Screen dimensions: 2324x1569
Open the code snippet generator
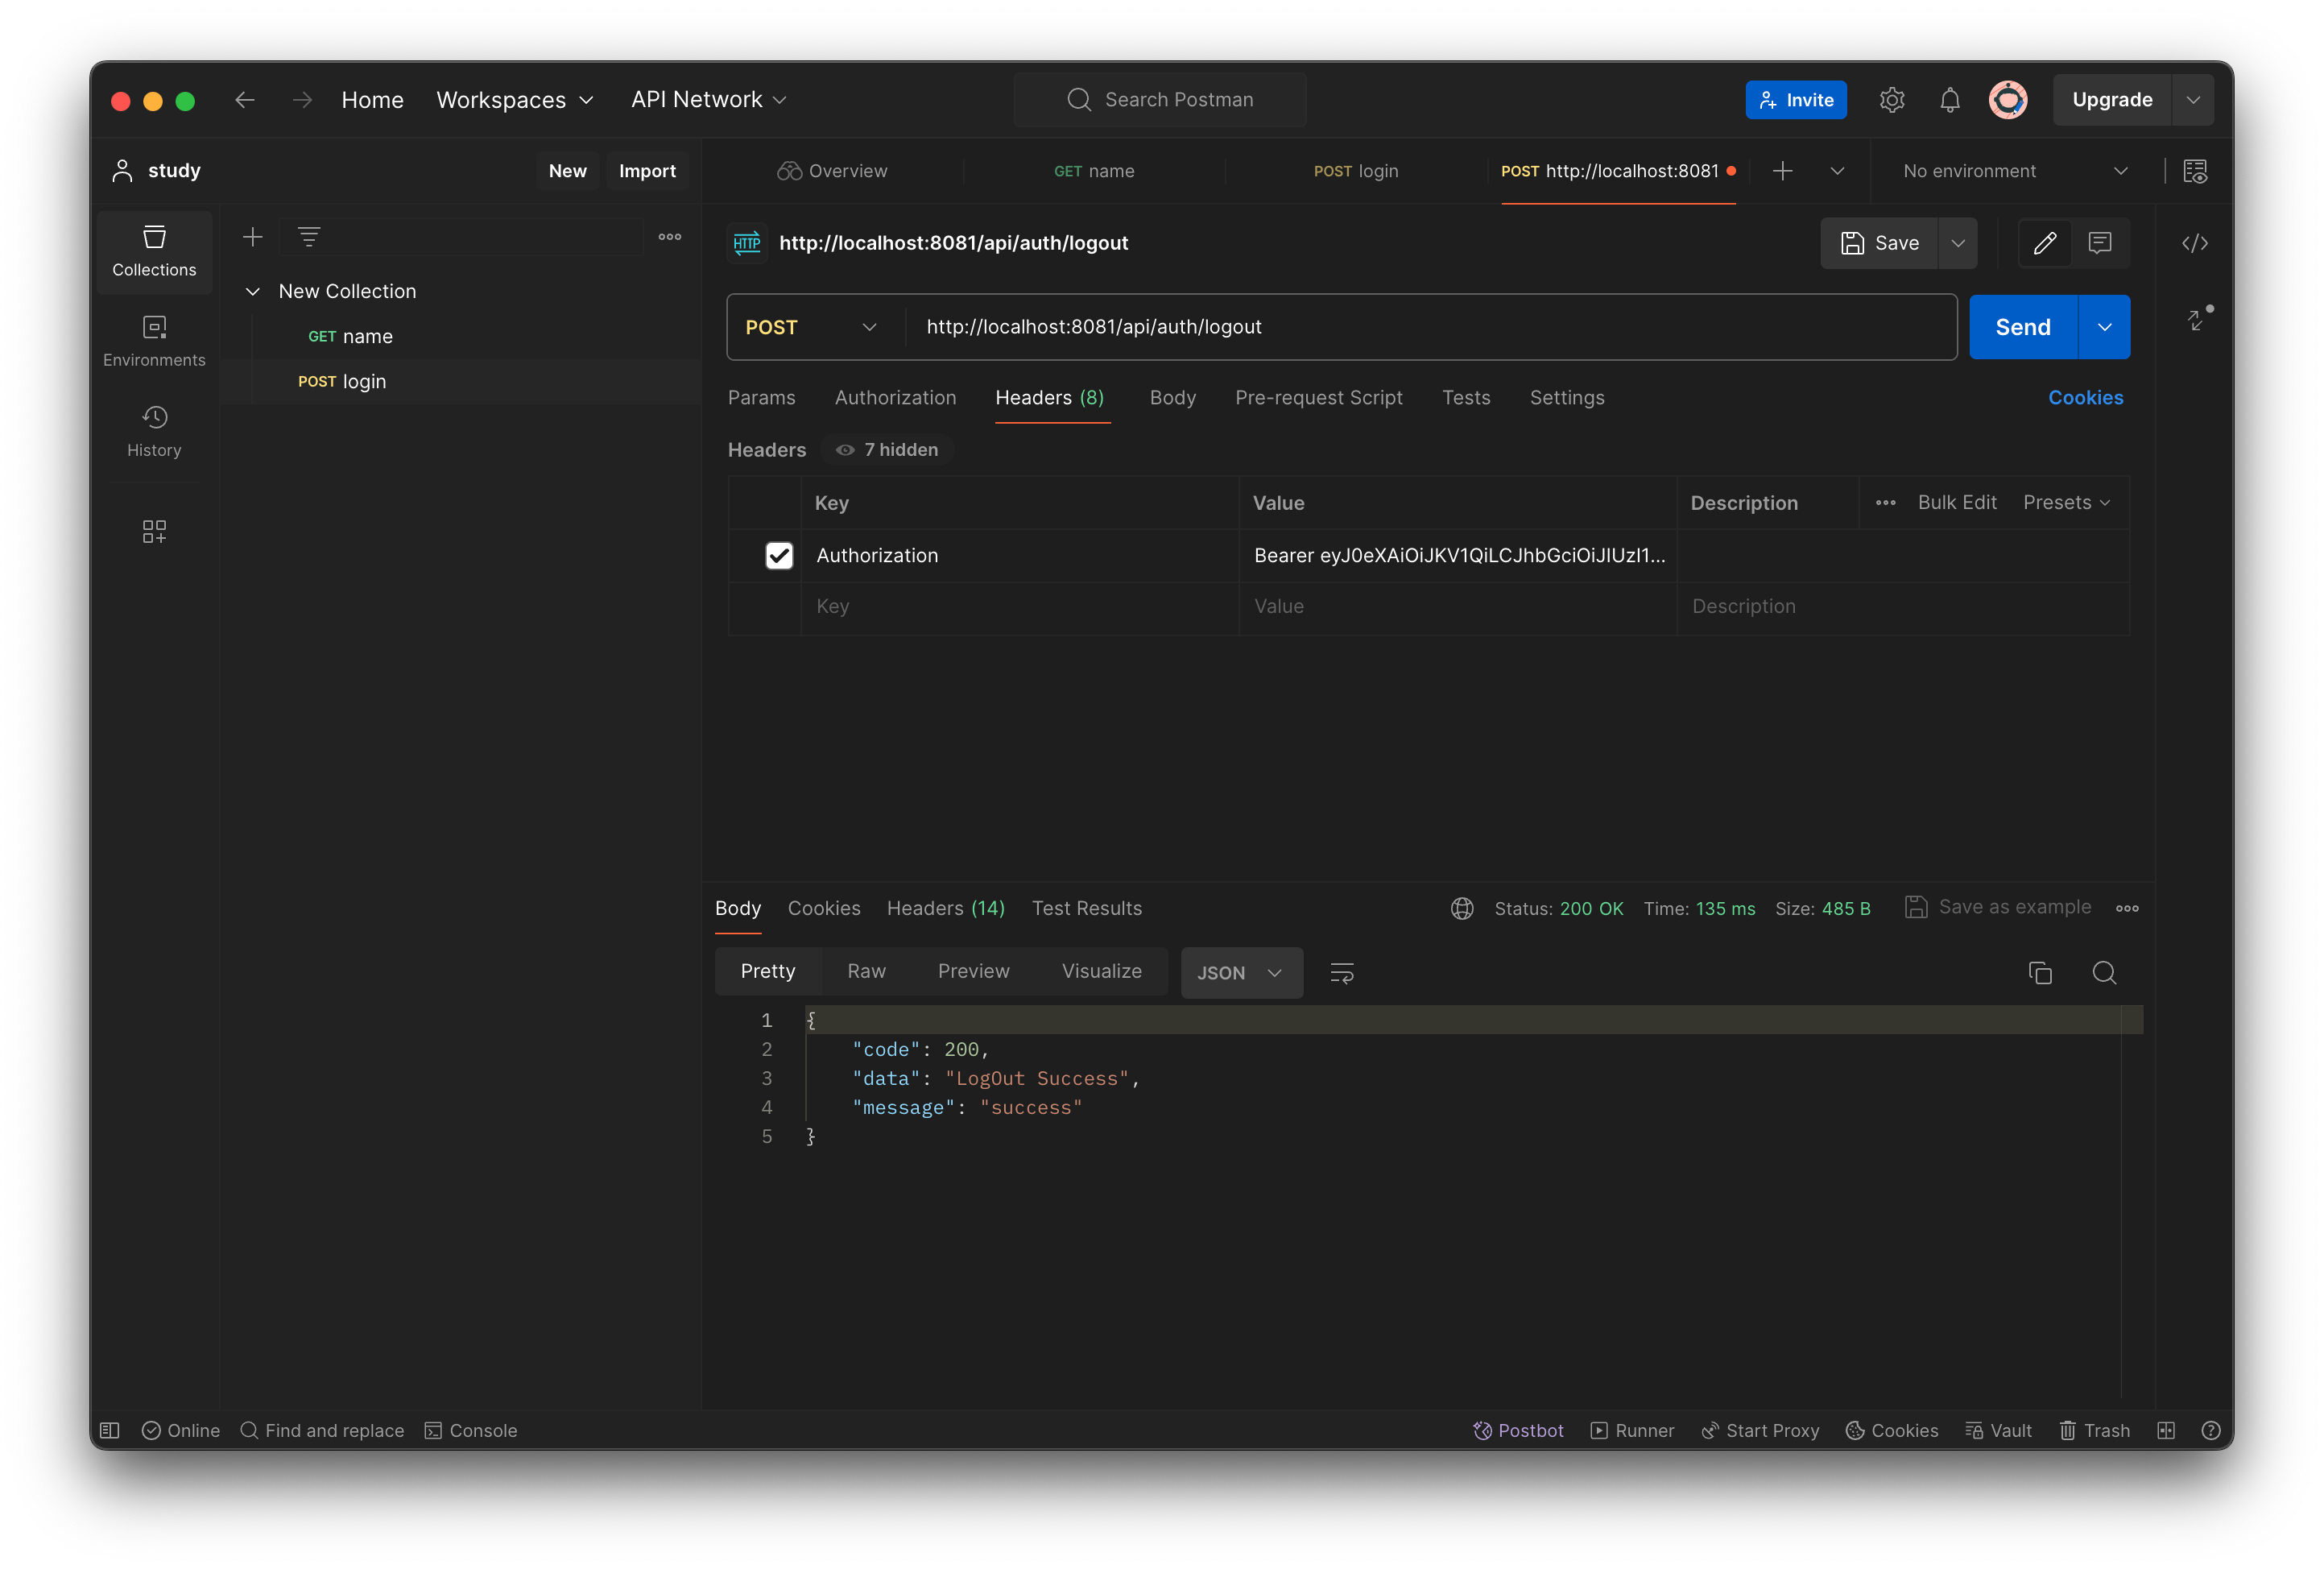[2195, 243]
